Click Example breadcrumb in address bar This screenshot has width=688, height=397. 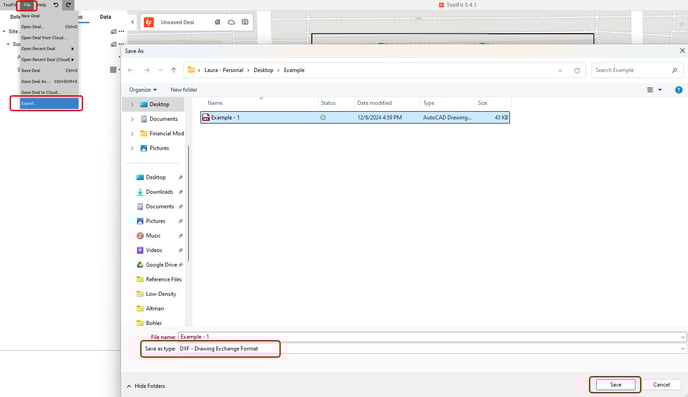(294, 70)
